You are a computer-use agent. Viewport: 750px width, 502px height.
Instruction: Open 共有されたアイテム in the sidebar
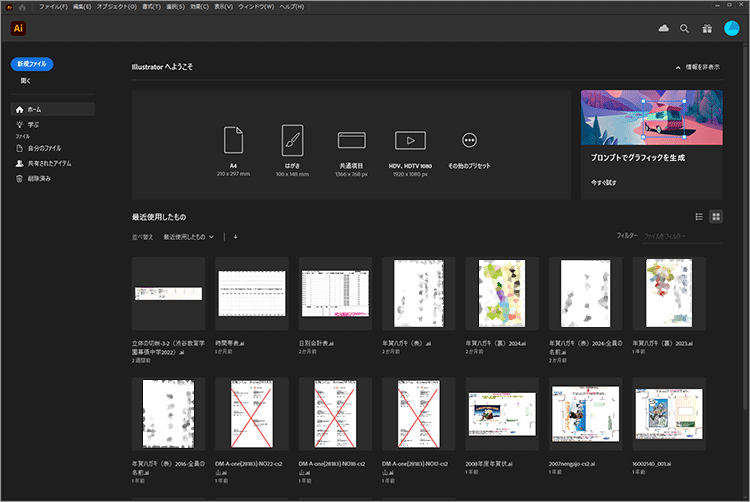pyautogui.click(x=44, y=164)
